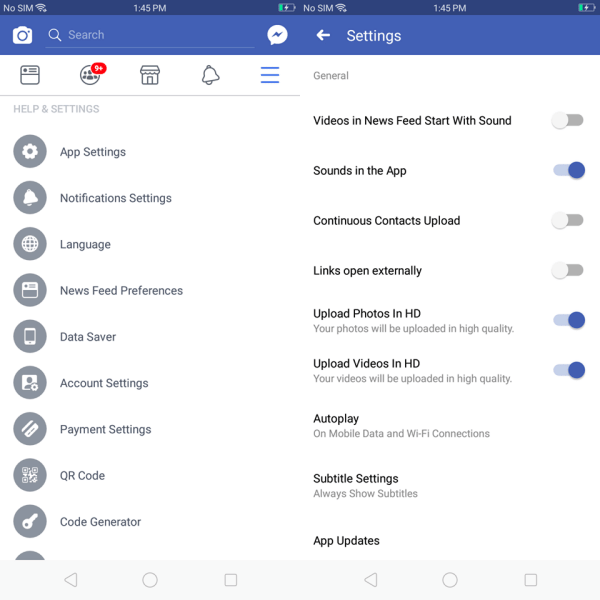Open the Marketplace storefront icon
The image size is (600, 600).
tap(150, 75)
